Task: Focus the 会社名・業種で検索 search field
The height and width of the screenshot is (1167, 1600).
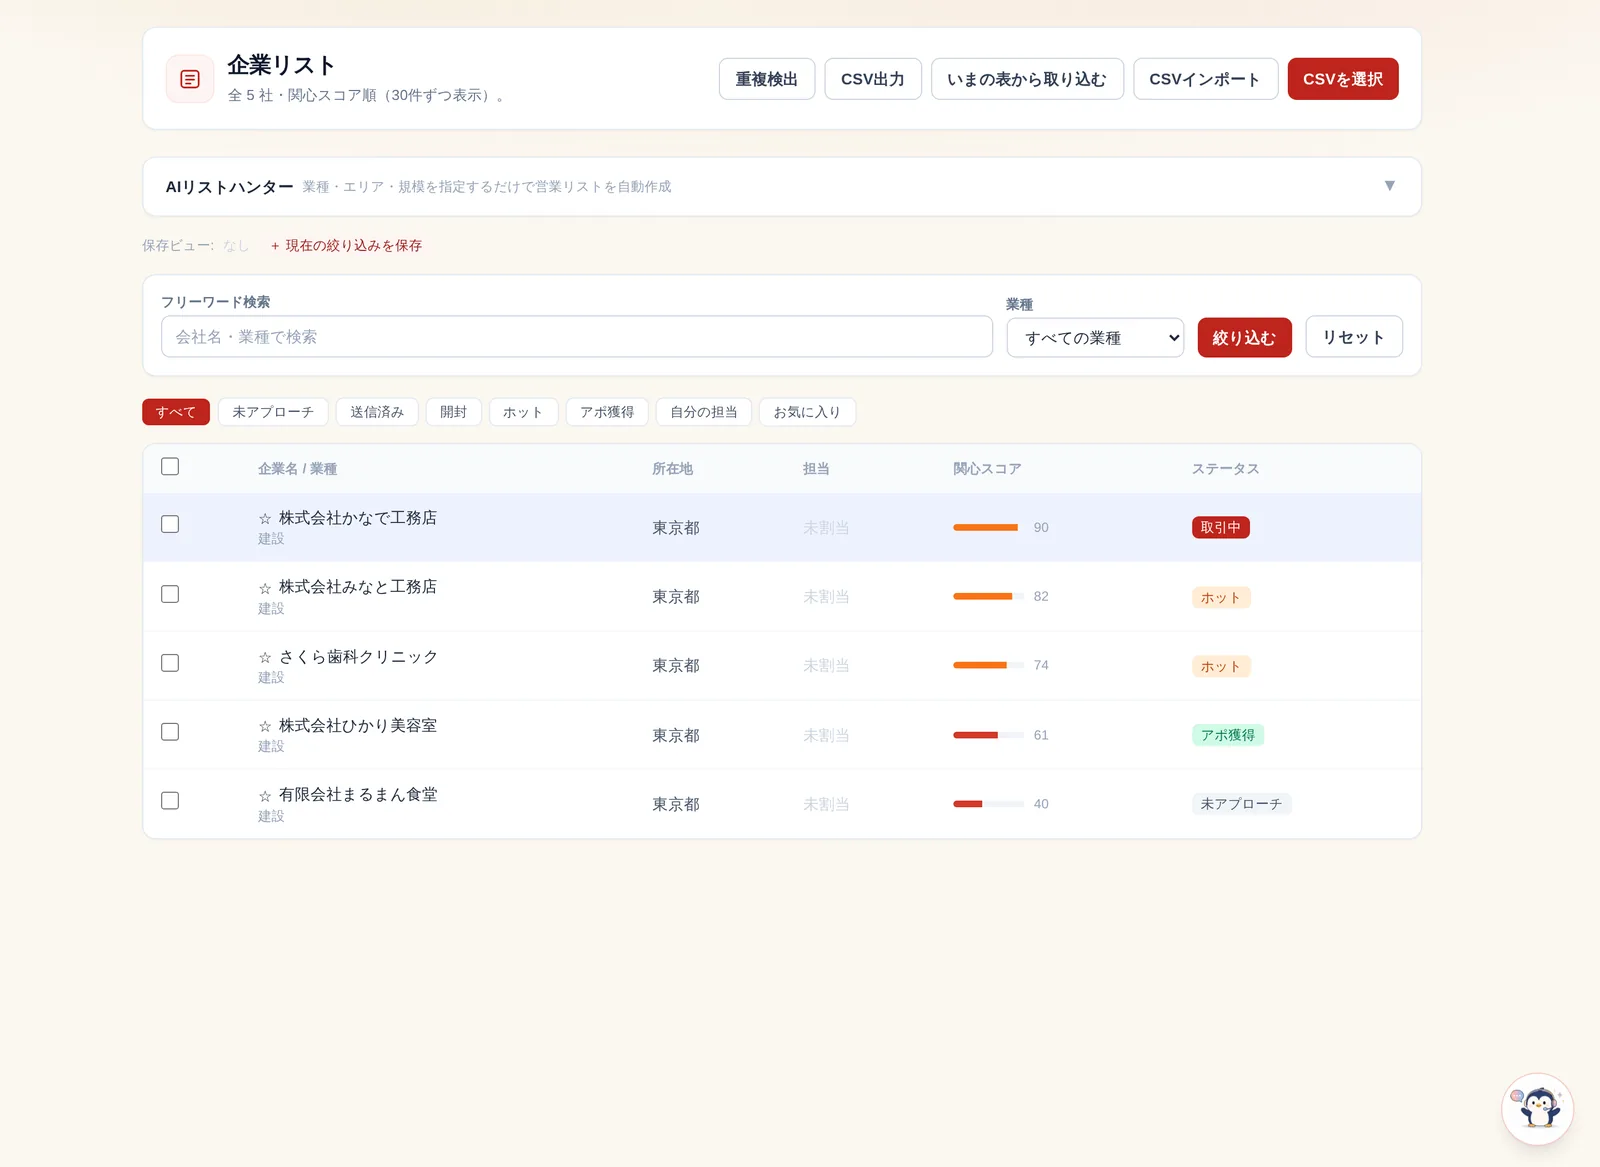Action: [x=577, y=337]
